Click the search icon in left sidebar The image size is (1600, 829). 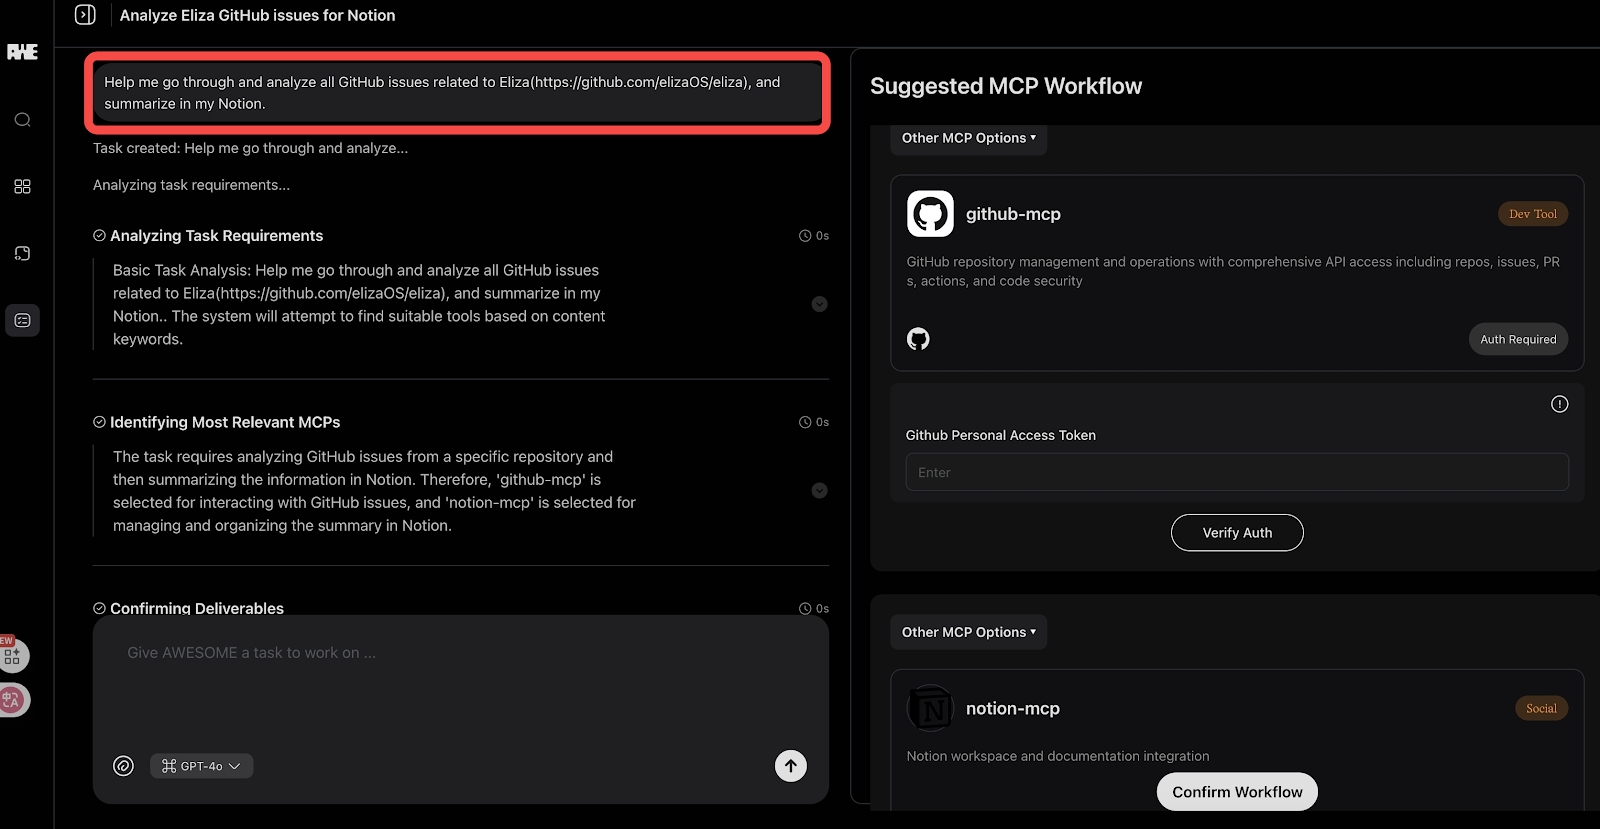pos(22,120)
